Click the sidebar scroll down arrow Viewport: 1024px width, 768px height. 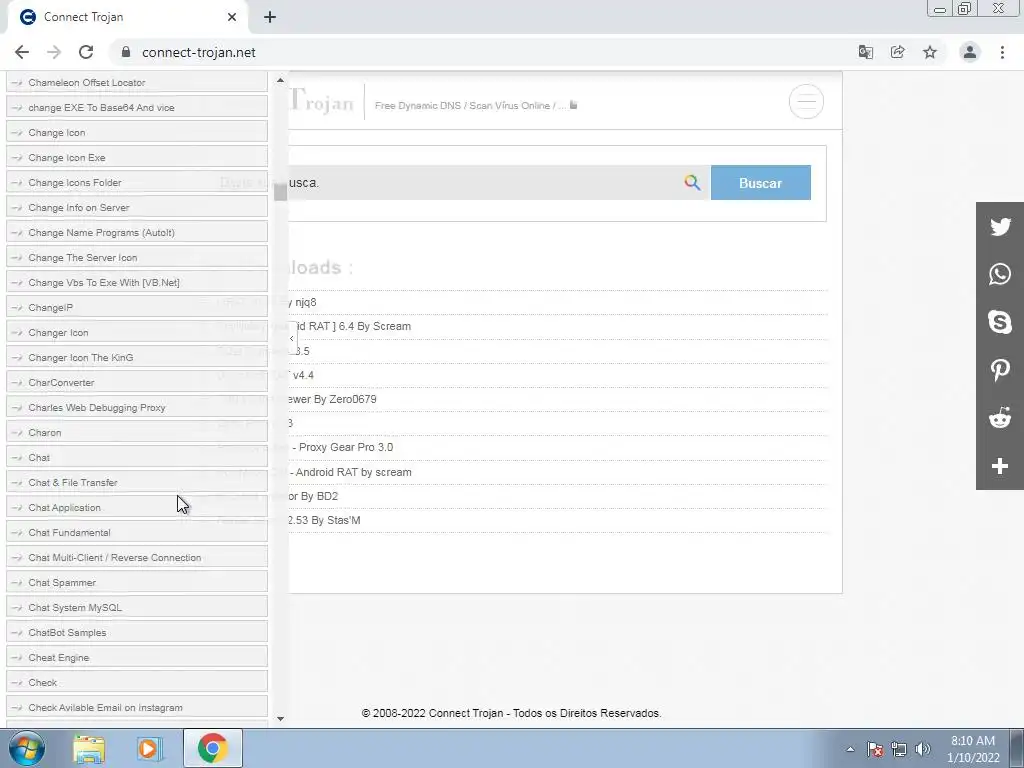point(280,718)
